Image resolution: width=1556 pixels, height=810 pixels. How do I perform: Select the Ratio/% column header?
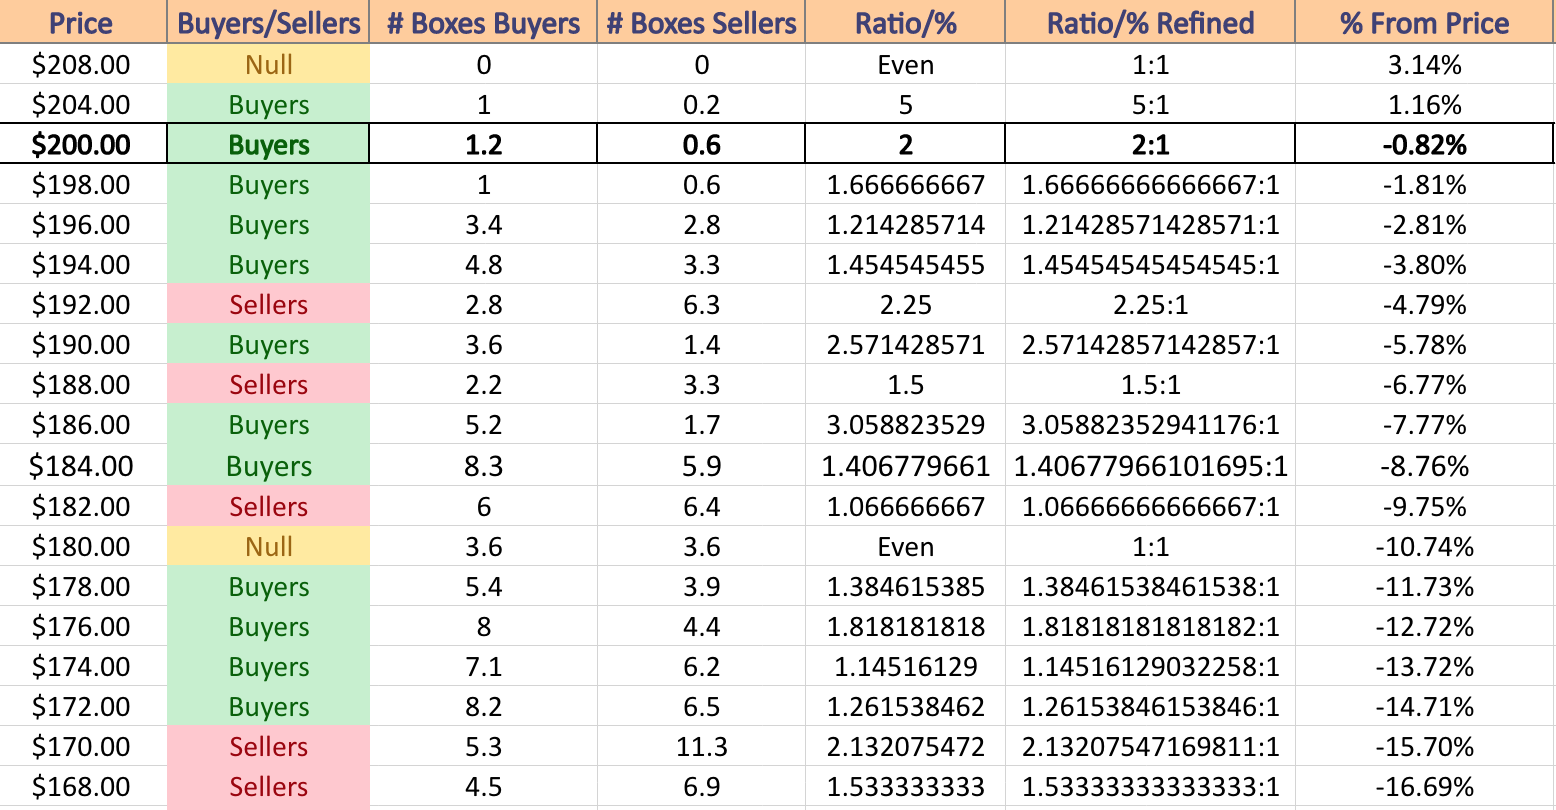(906, 22)
